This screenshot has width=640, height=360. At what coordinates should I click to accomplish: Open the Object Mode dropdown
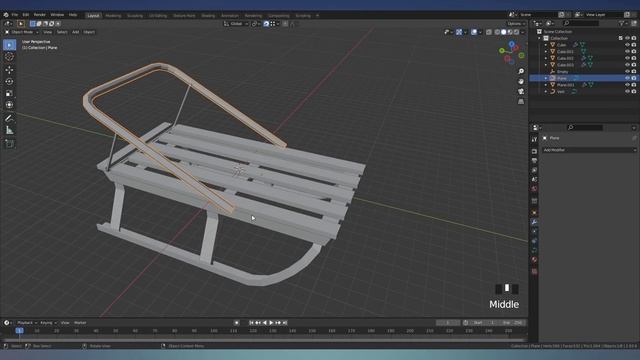tap(22, 32)
